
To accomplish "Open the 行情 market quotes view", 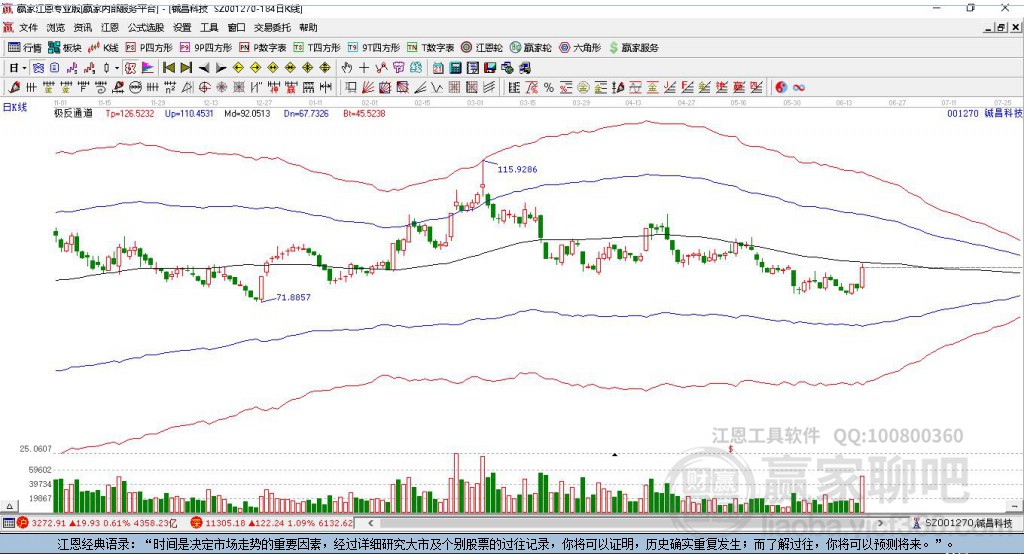I will click(x=24, y=48).
